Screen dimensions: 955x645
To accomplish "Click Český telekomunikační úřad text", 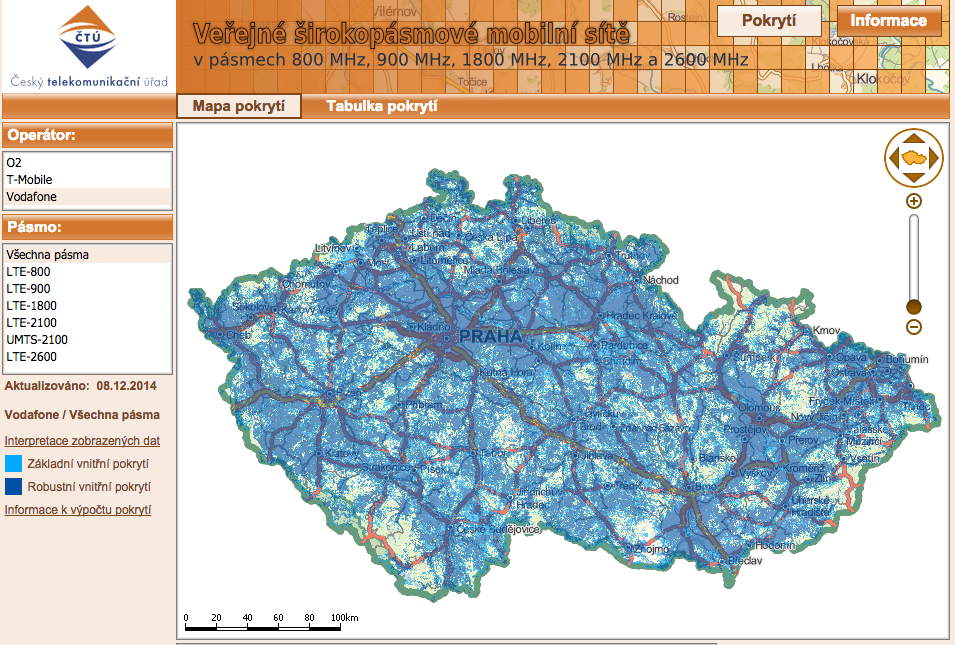I will tap(89, 82).
